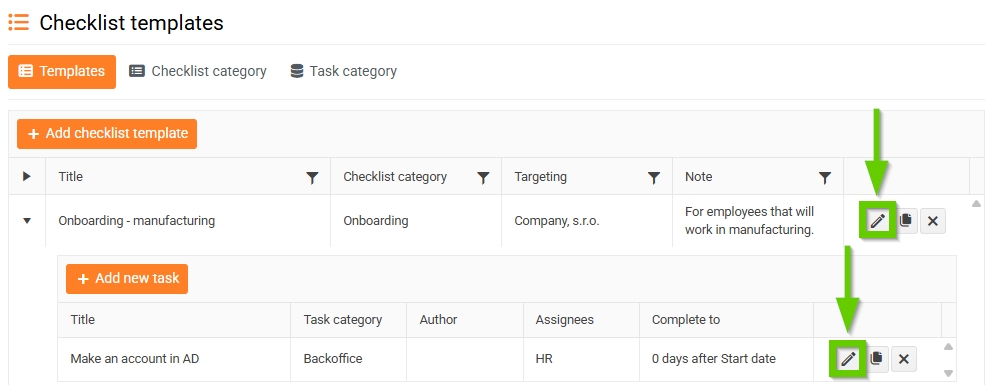
Task: Duplicate the Make an account in AD task
Action: [x=876, y=359]
